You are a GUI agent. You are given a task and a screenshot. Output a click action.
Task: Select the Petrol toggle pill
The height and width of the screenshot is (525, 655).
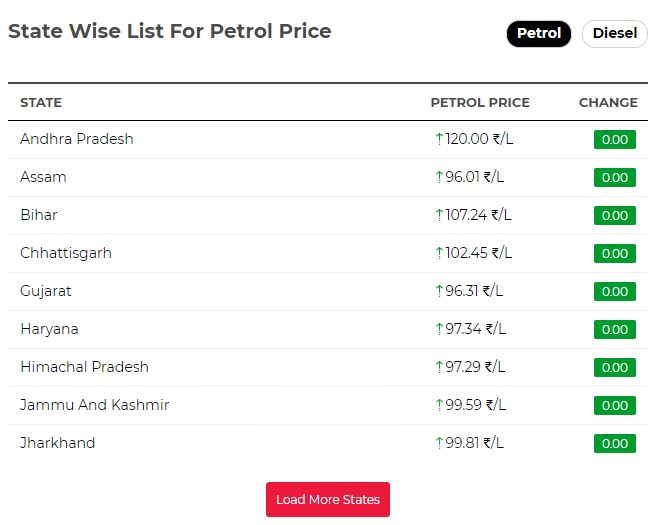coord(539,34)
